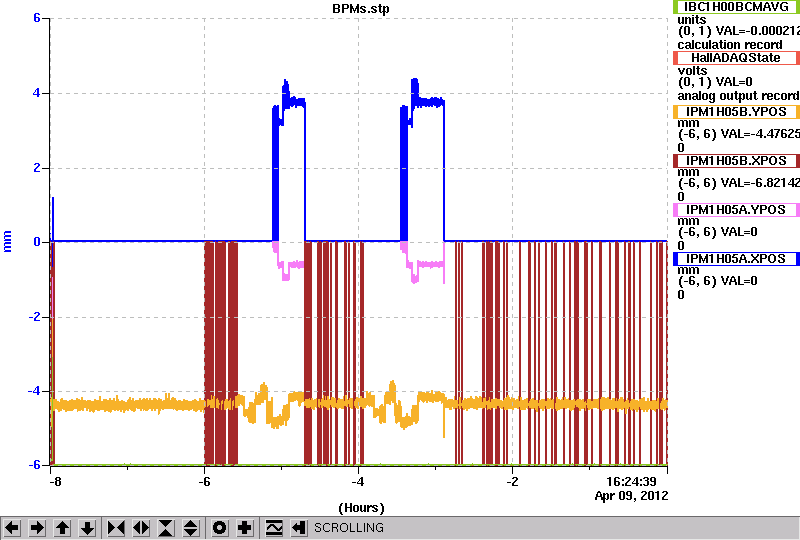Select the IBC1H00BCMAVG curve in legend

[x=736, y=7]
